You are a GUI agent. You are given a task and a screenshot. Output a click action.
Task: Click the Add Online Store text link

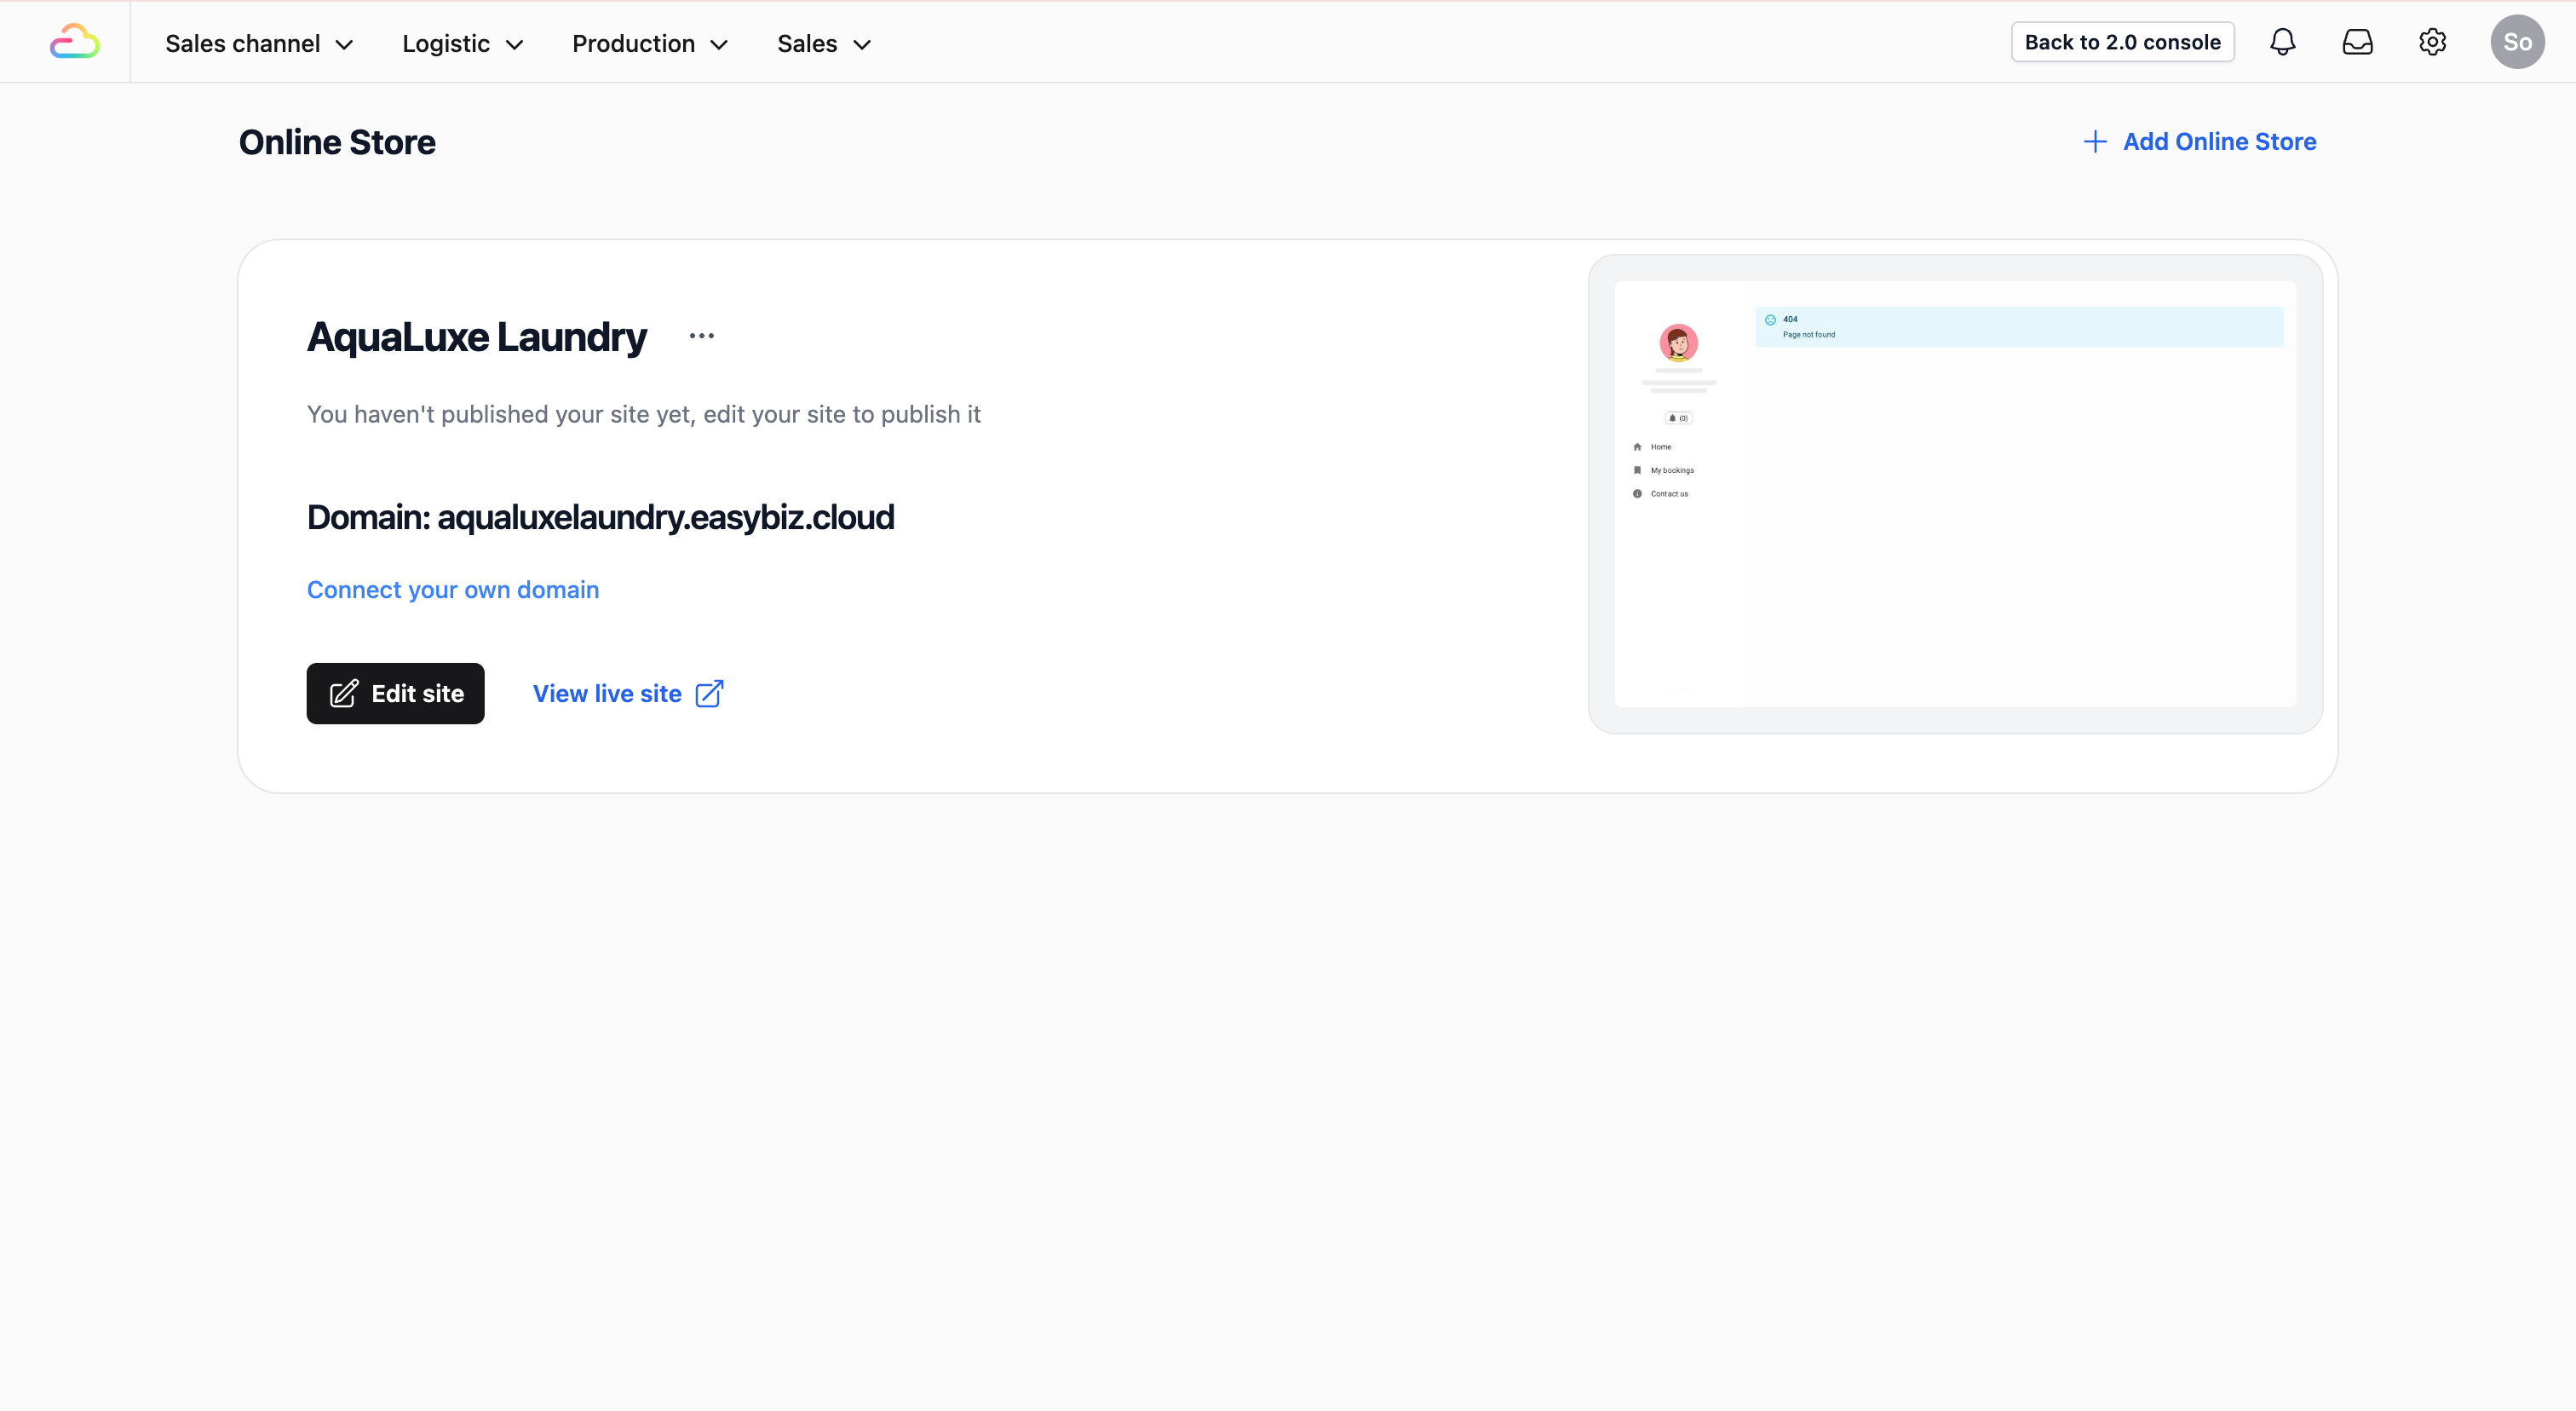pos(2219,142)
